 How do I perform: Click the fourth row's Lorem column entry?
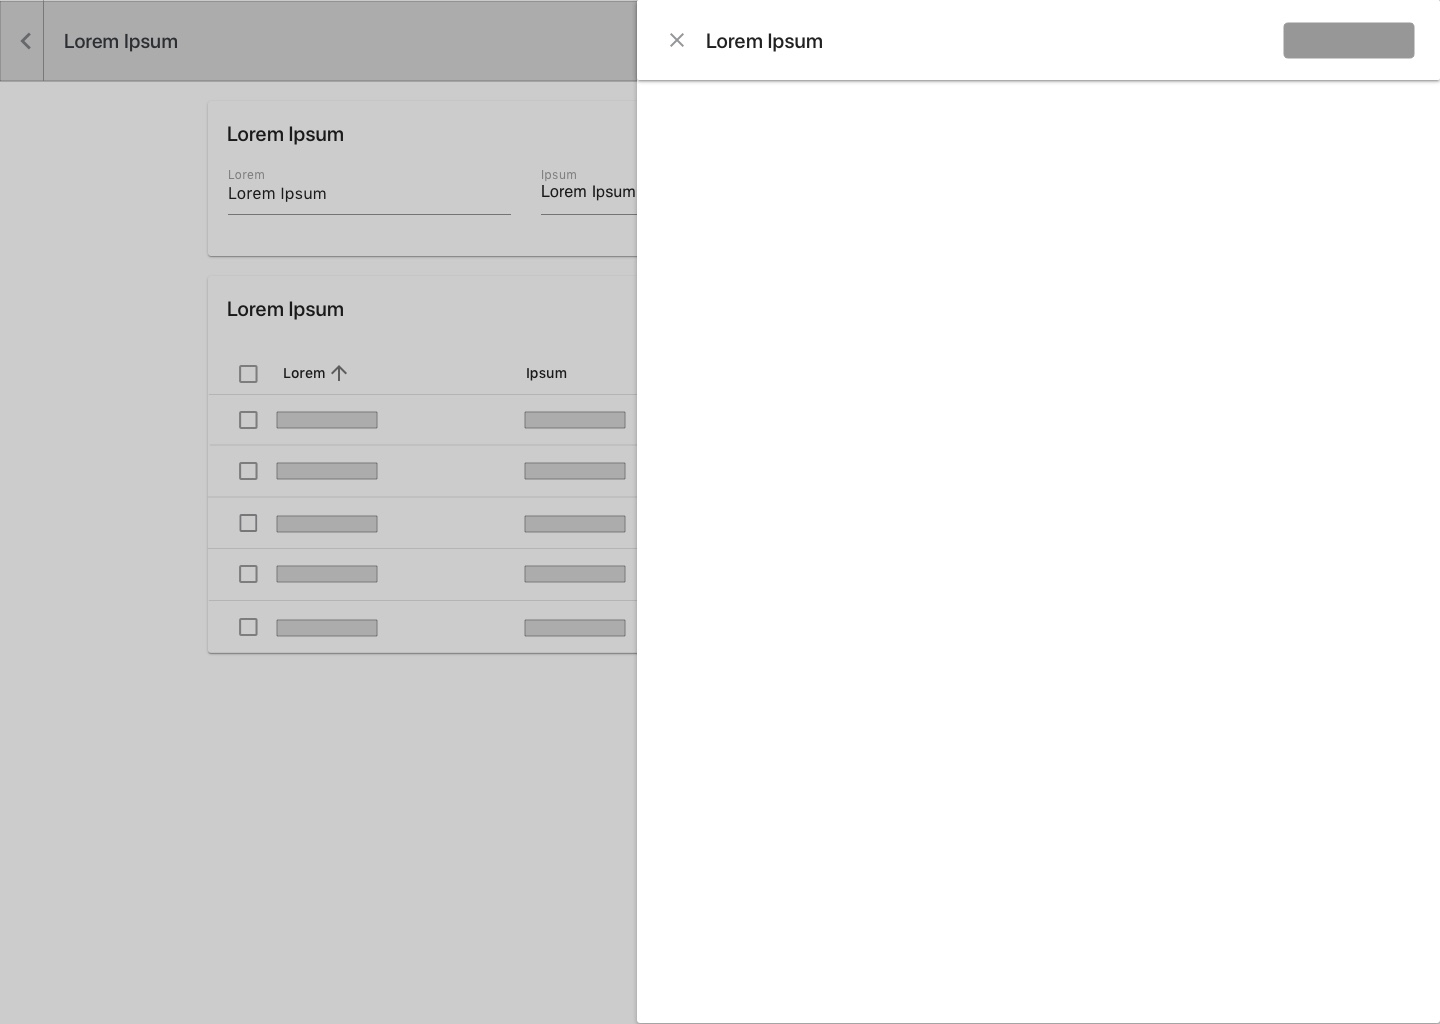tap(327, 574)
